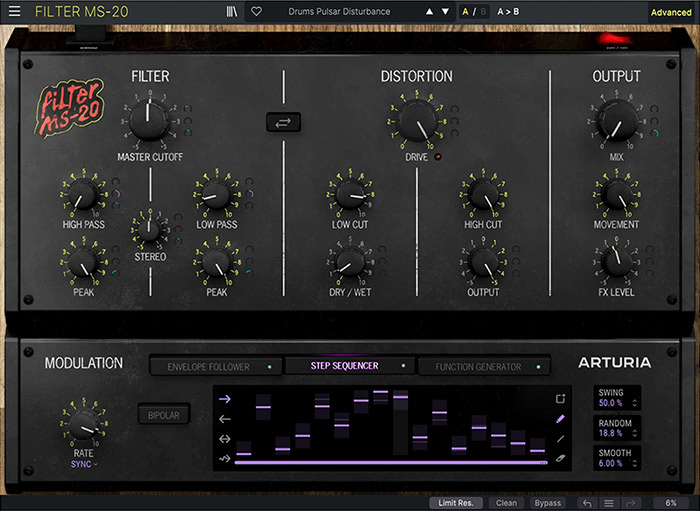Click the LOW CUT knob
Image resolution: width=700 pixels, height=511 pixels.
pyautogui.click(x=350, y=195)
